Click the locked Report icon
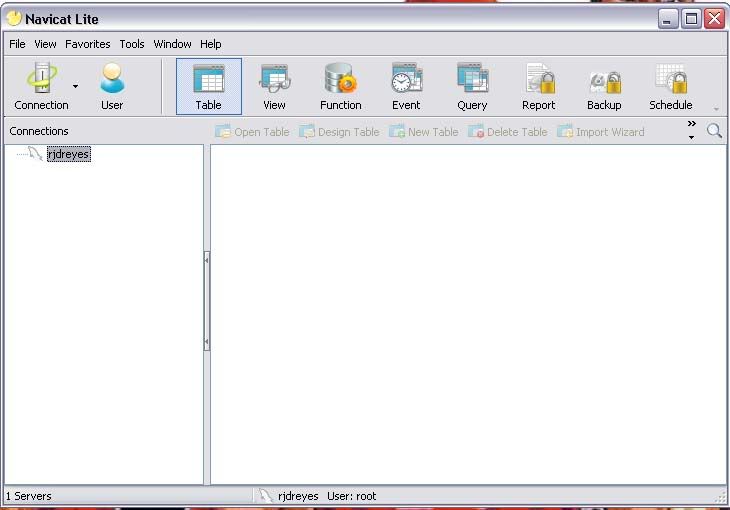Image resolution: width=730 pixels, height=510 pixels. point(539,86)
